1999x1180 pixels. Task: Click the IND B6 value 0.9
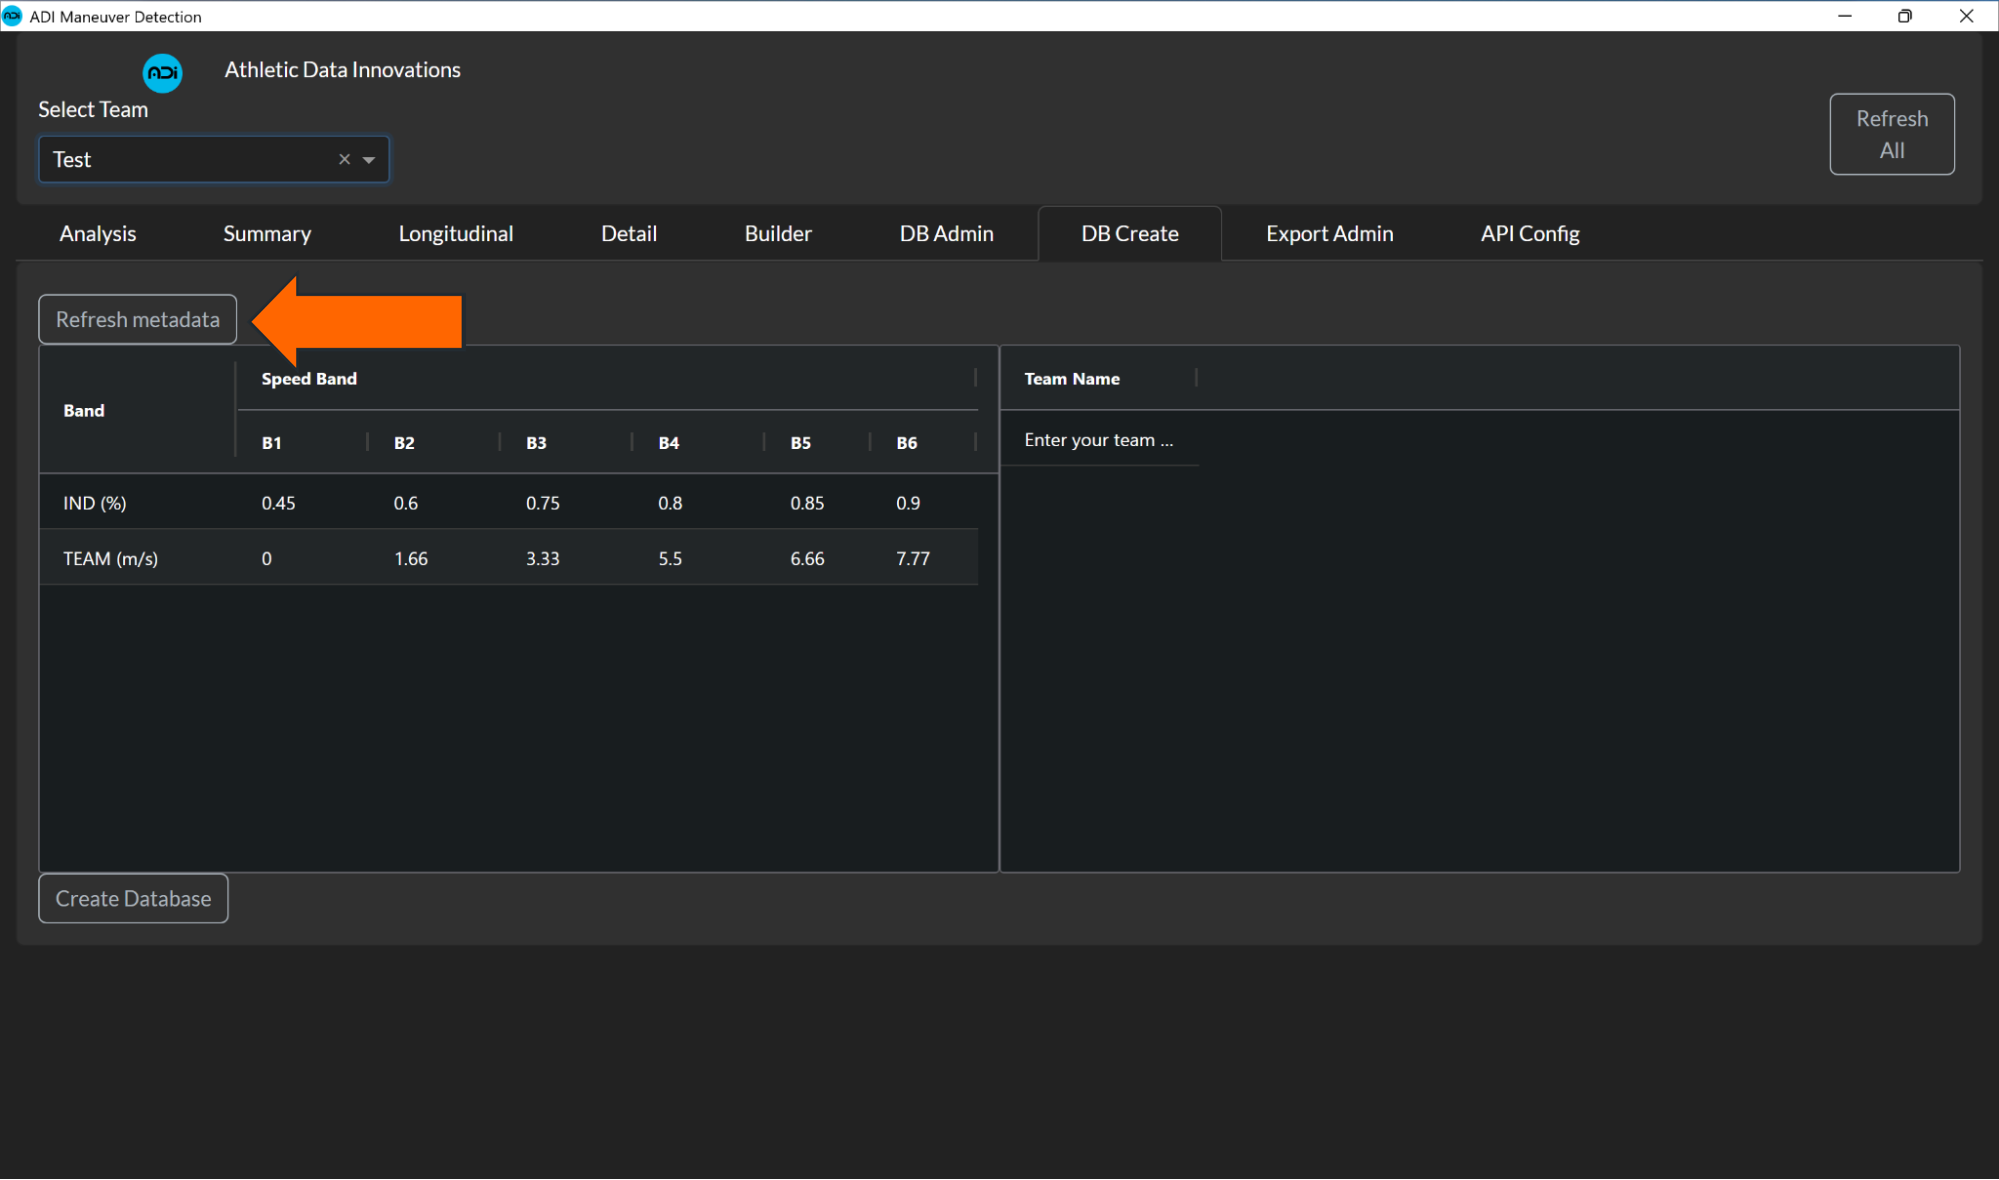pyautogui.click(x=908, y=503)
